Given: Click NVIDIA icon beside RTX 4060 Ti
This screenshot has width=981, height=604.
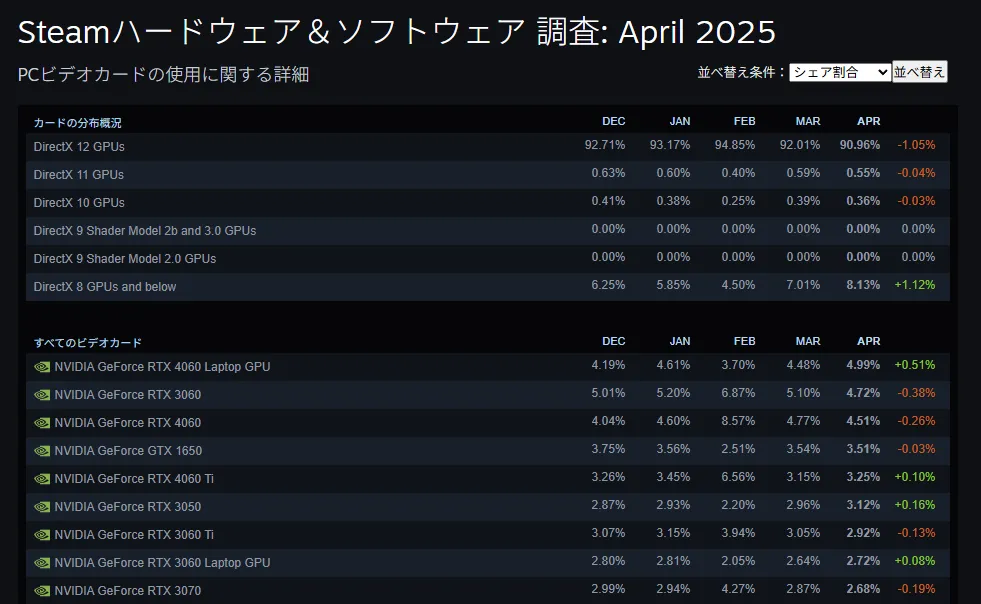Looking at the screenshot, I should click(42, 479).
